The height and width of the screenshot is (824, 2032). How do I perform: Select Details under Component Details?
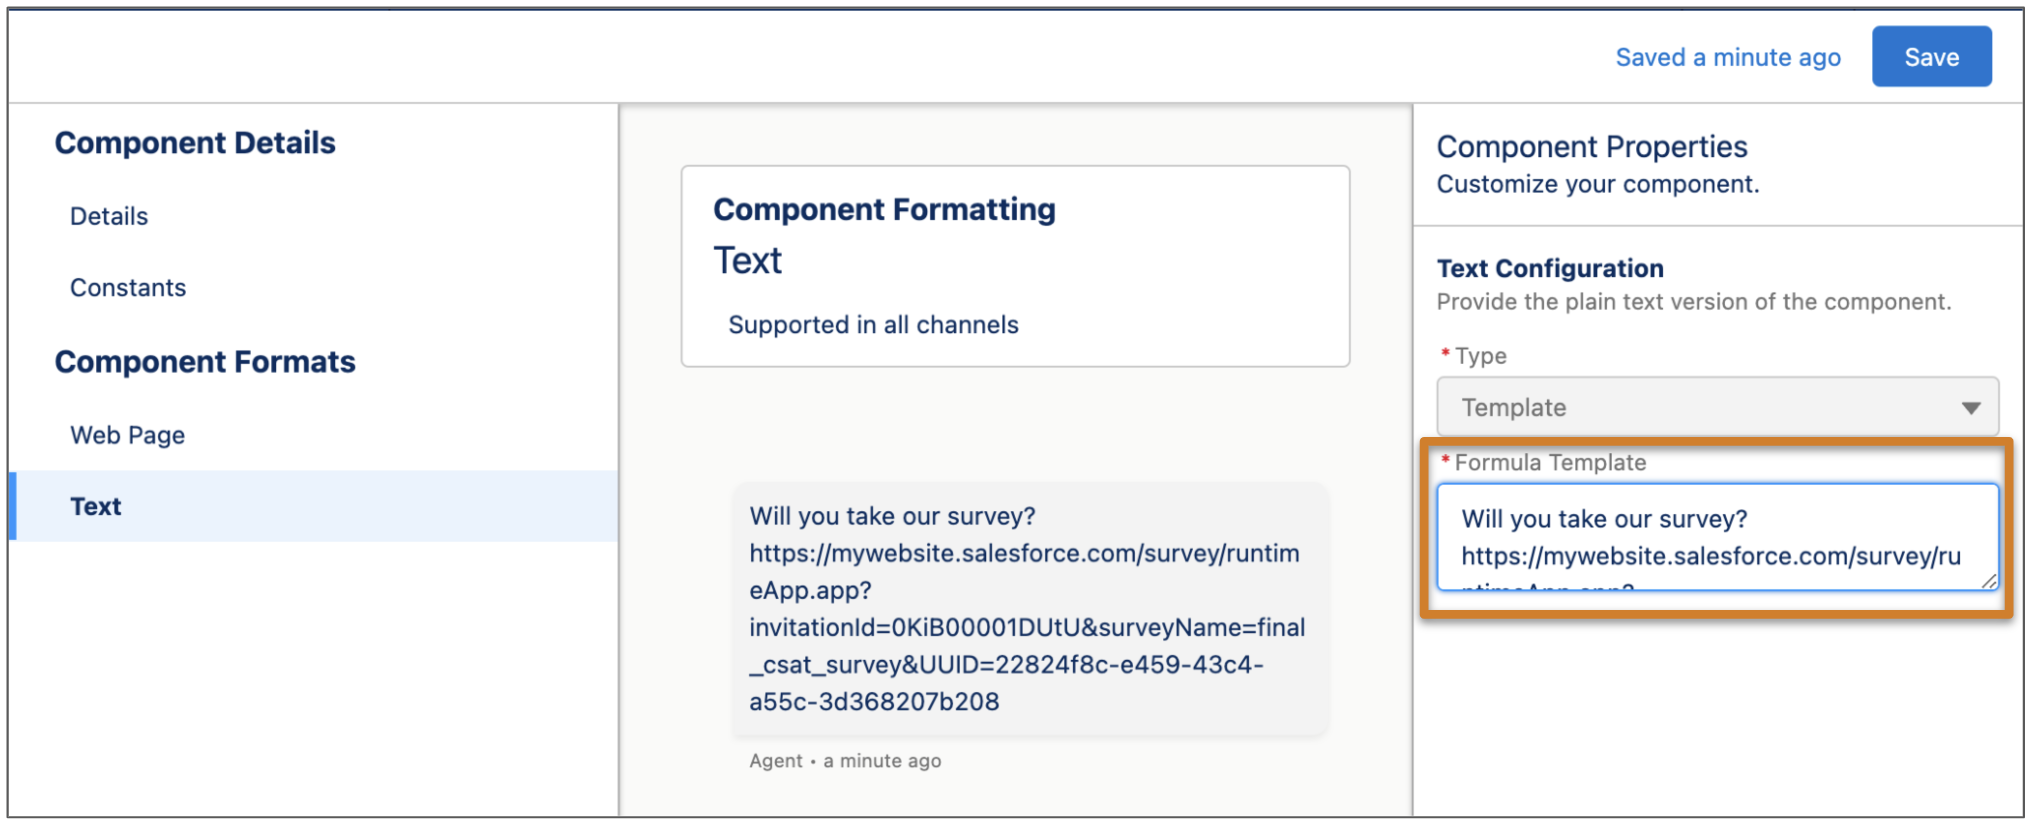[x=108, y=215]
